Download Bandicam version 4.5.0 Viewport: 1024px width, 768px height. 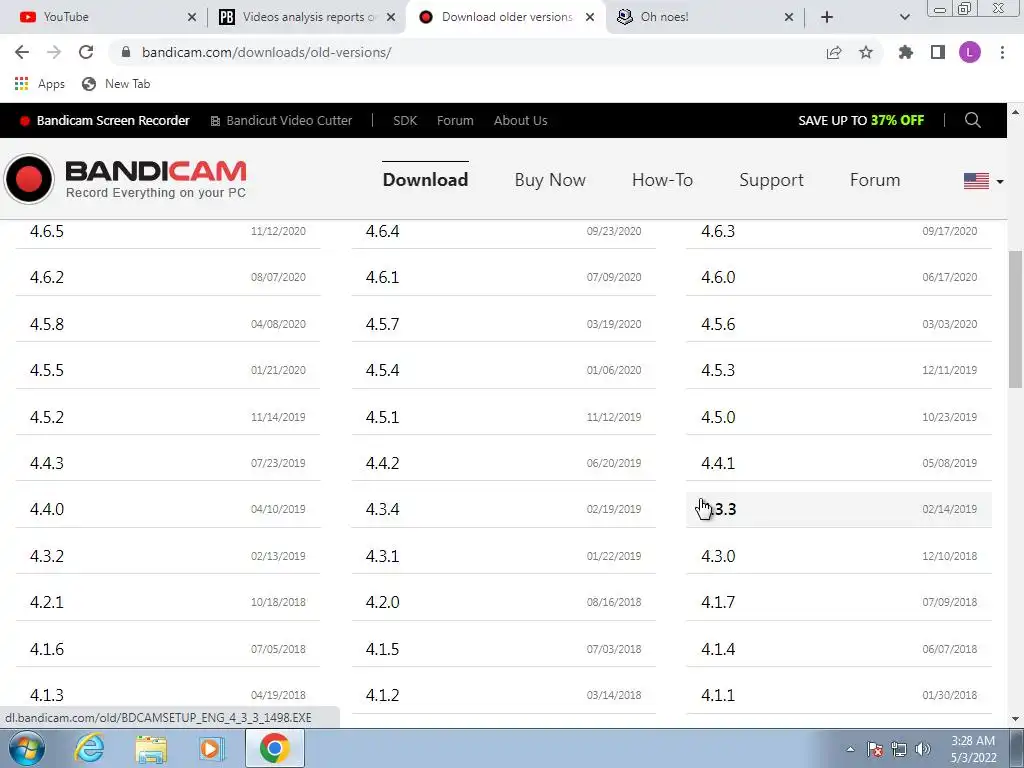tap(839, 417)
